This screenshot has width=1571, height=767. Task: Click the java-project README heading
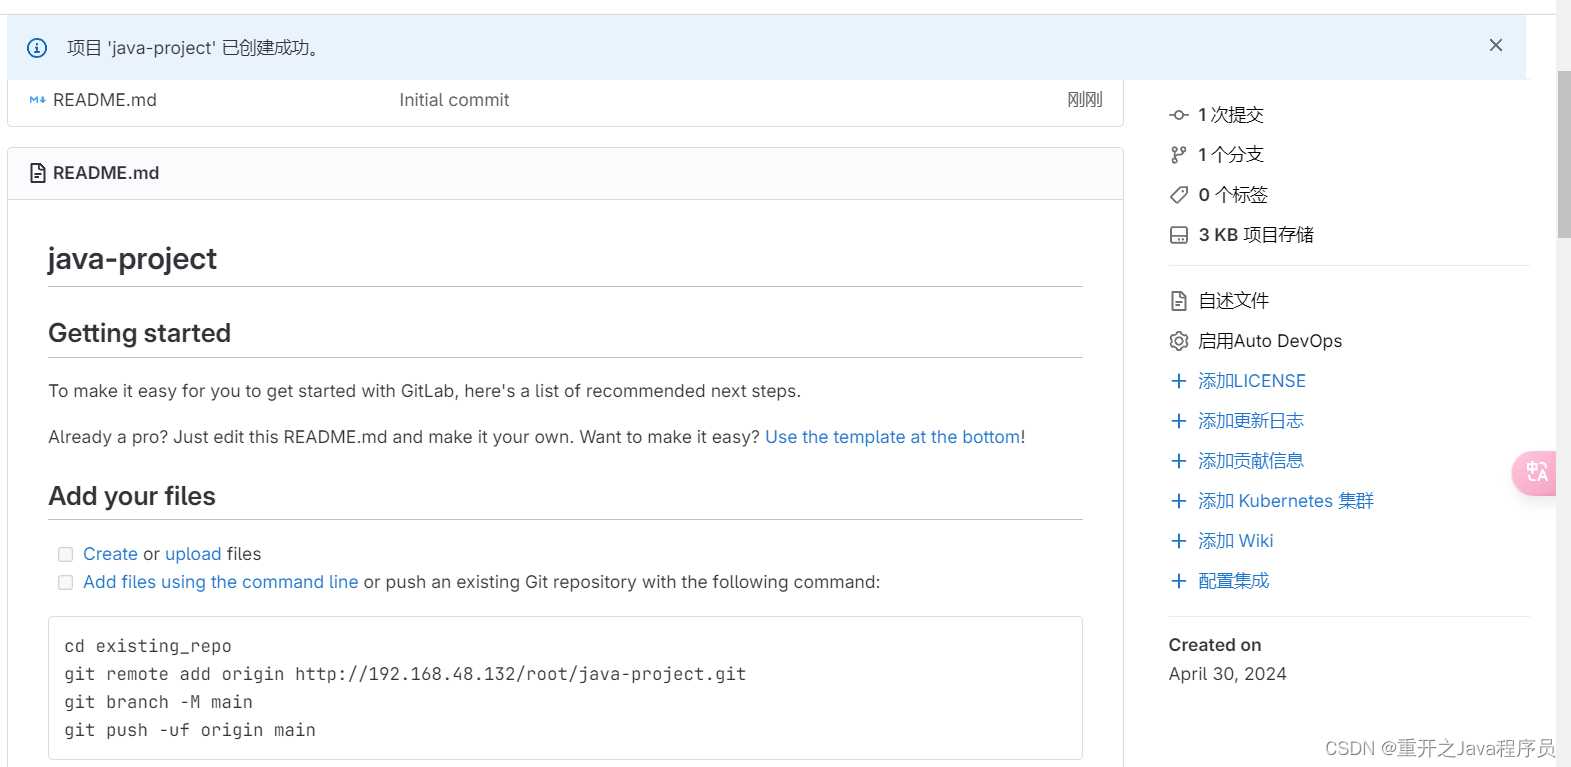pos(132,259)
